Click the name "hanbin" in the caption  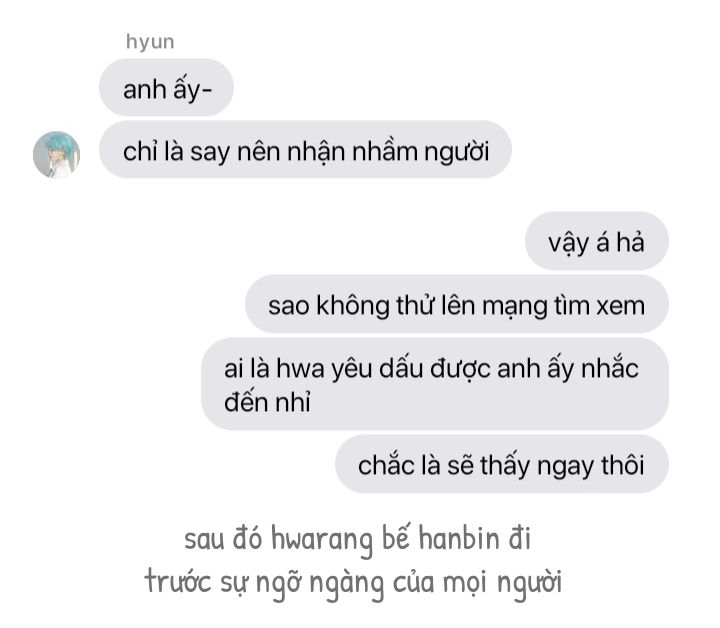click(459, 538)
